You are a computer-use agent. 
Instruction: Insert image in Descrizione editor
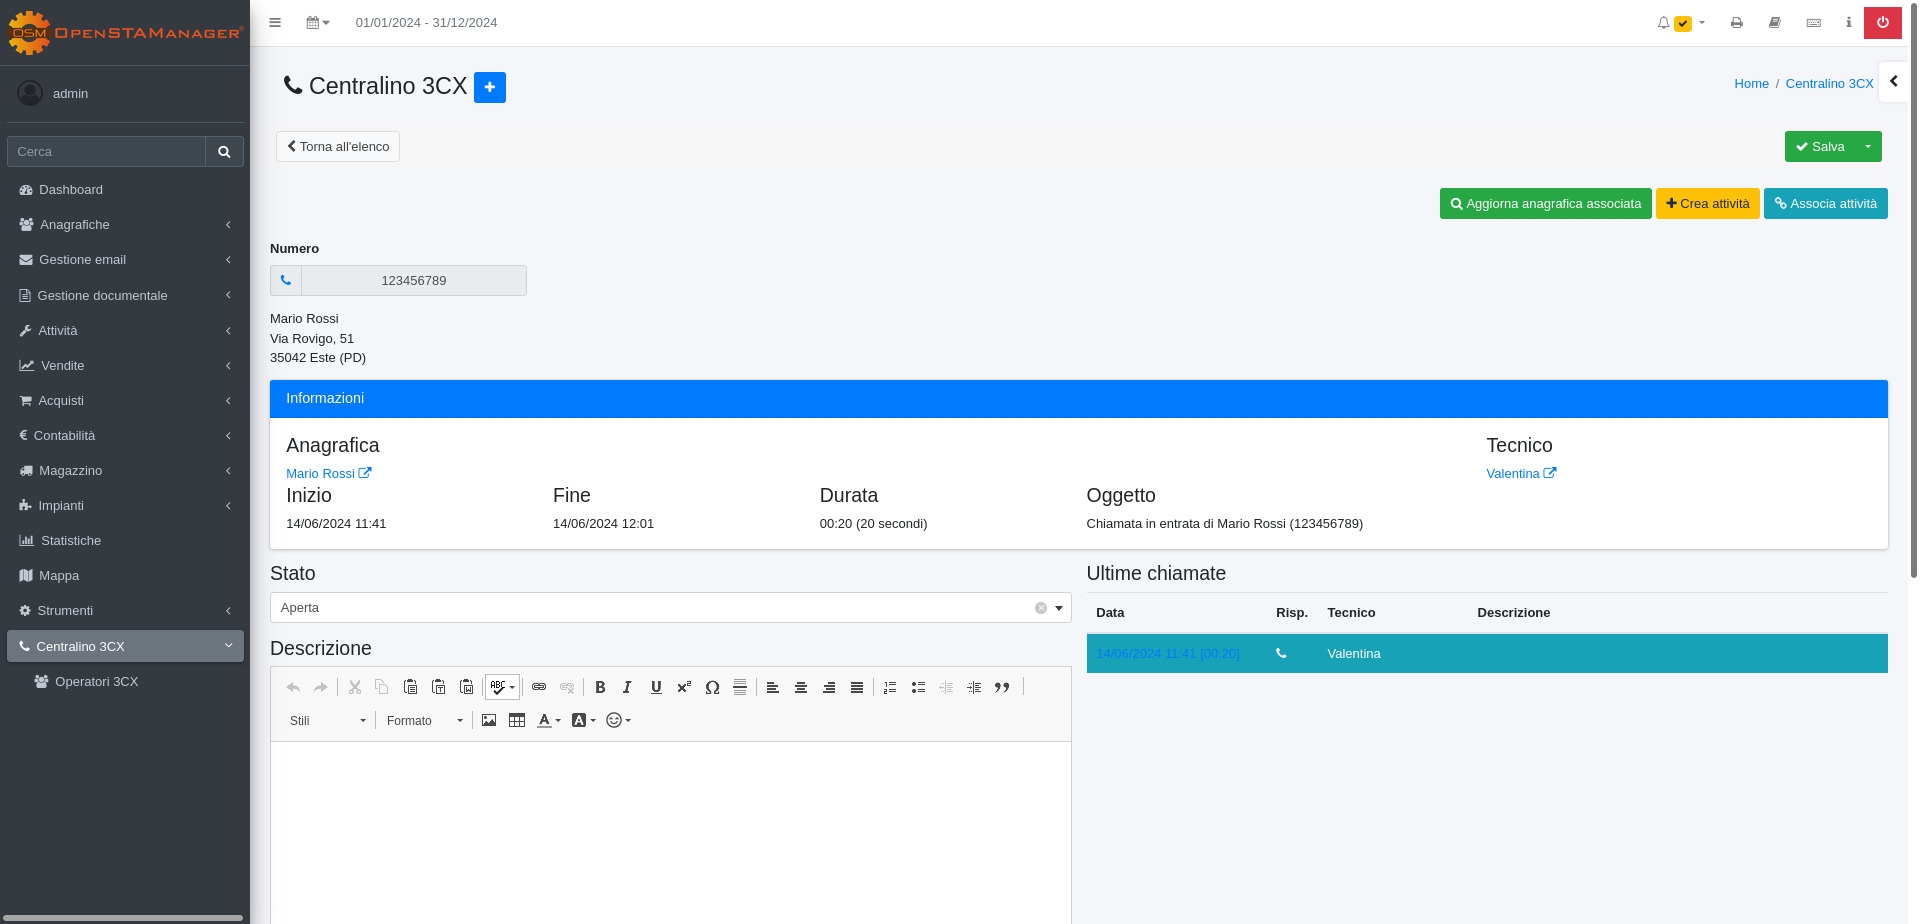(489, 720)
